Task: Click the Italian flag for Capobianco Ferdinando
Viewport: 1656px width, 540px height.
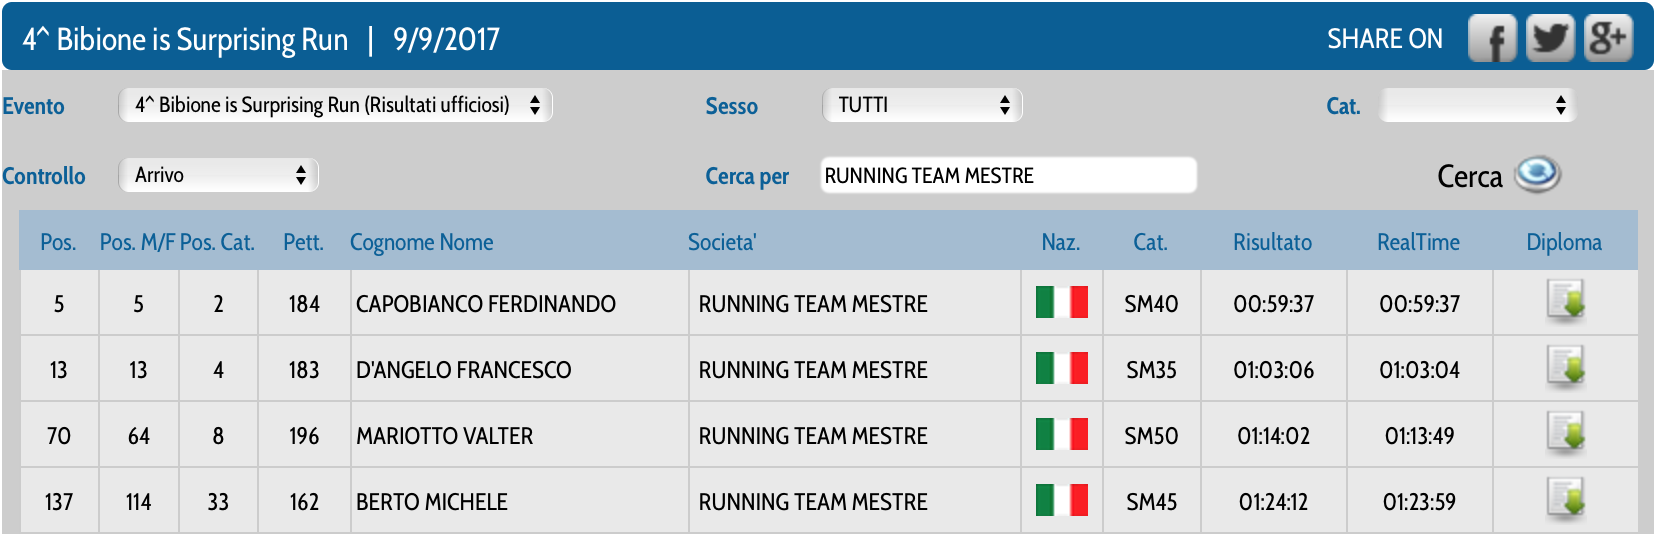Action: click(1061, 302)
